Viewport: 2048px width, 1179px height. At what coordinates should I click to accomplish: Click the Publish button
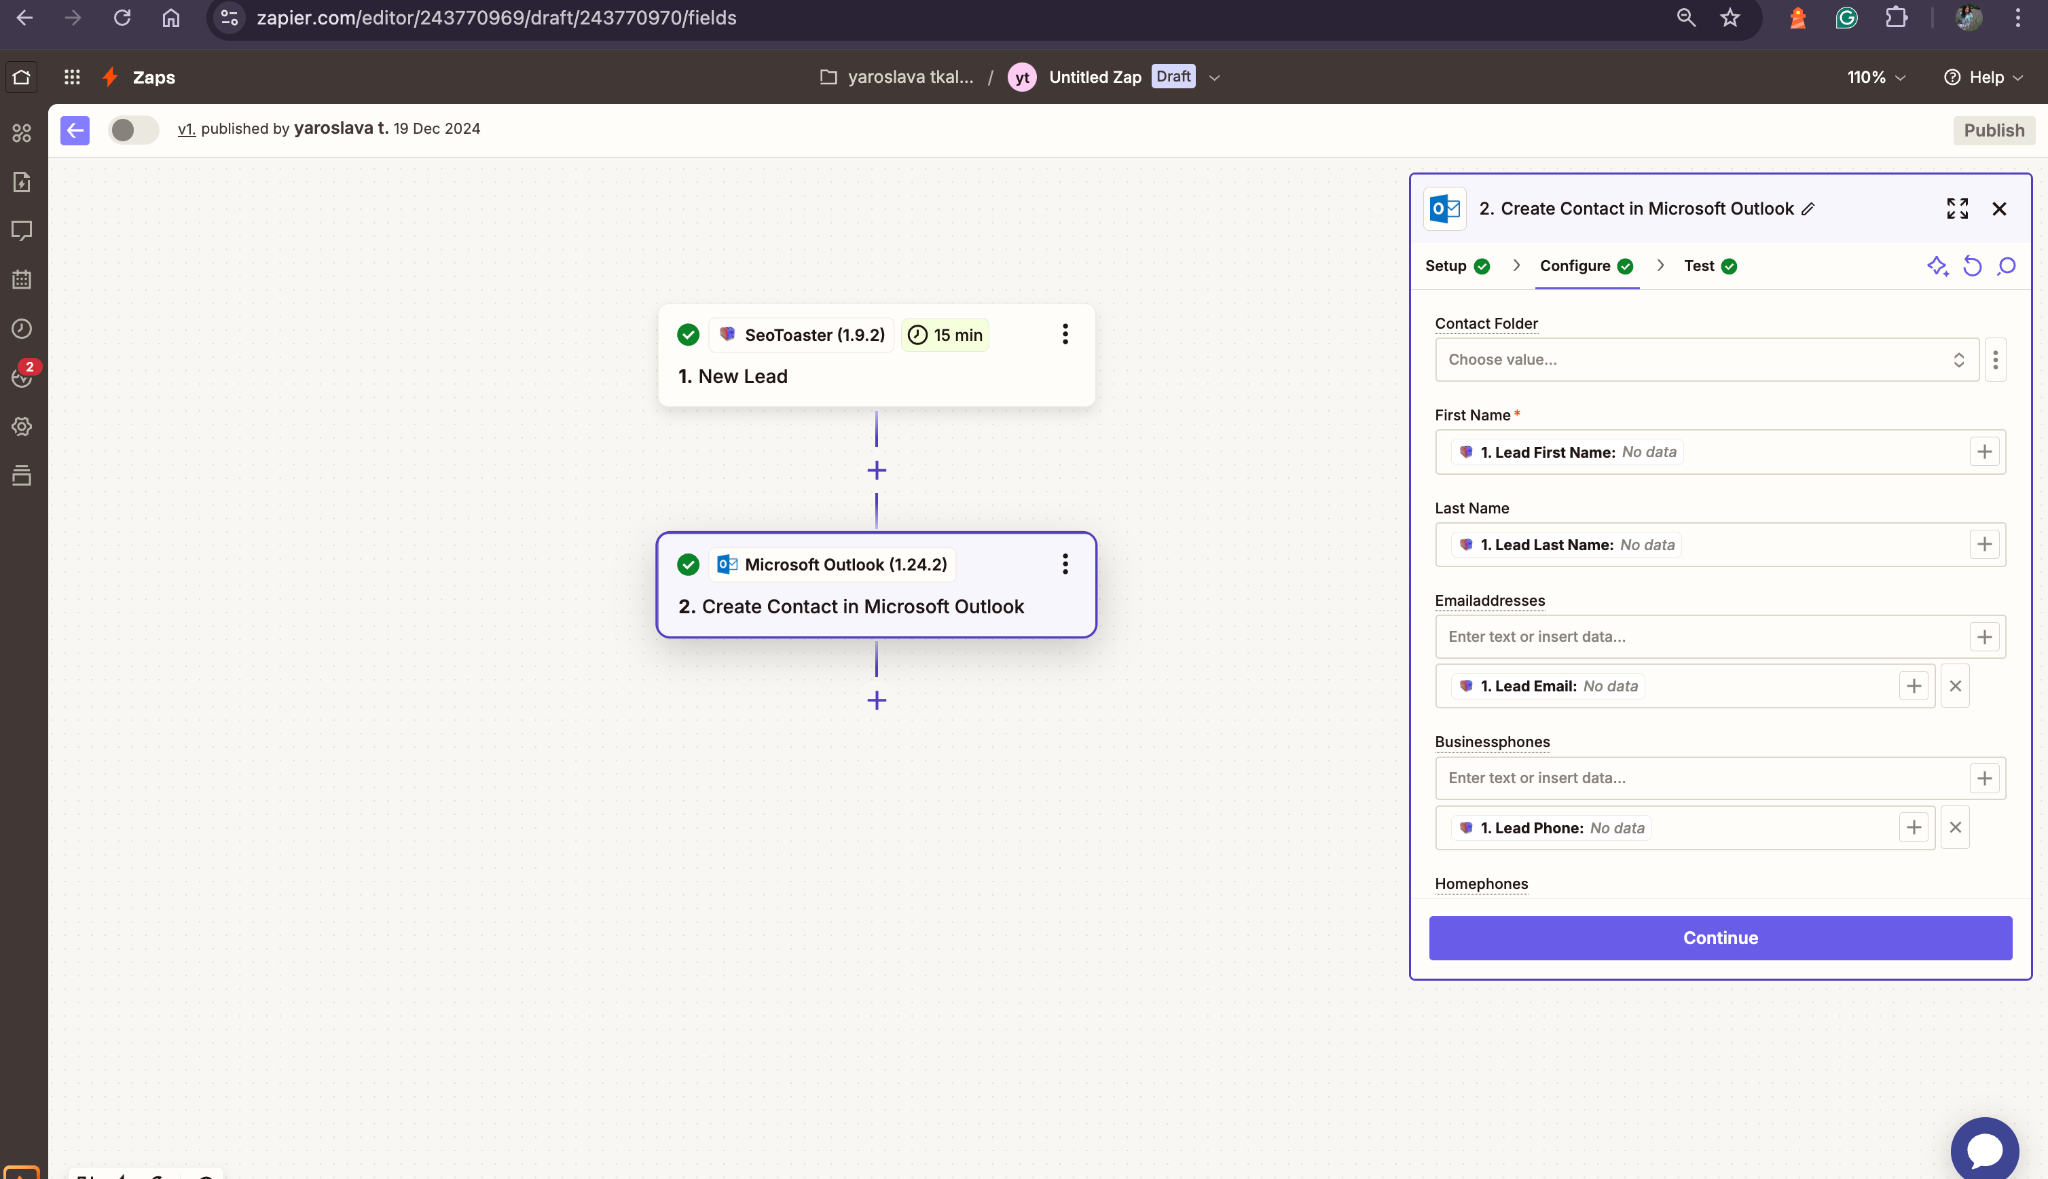point(1993,130)
